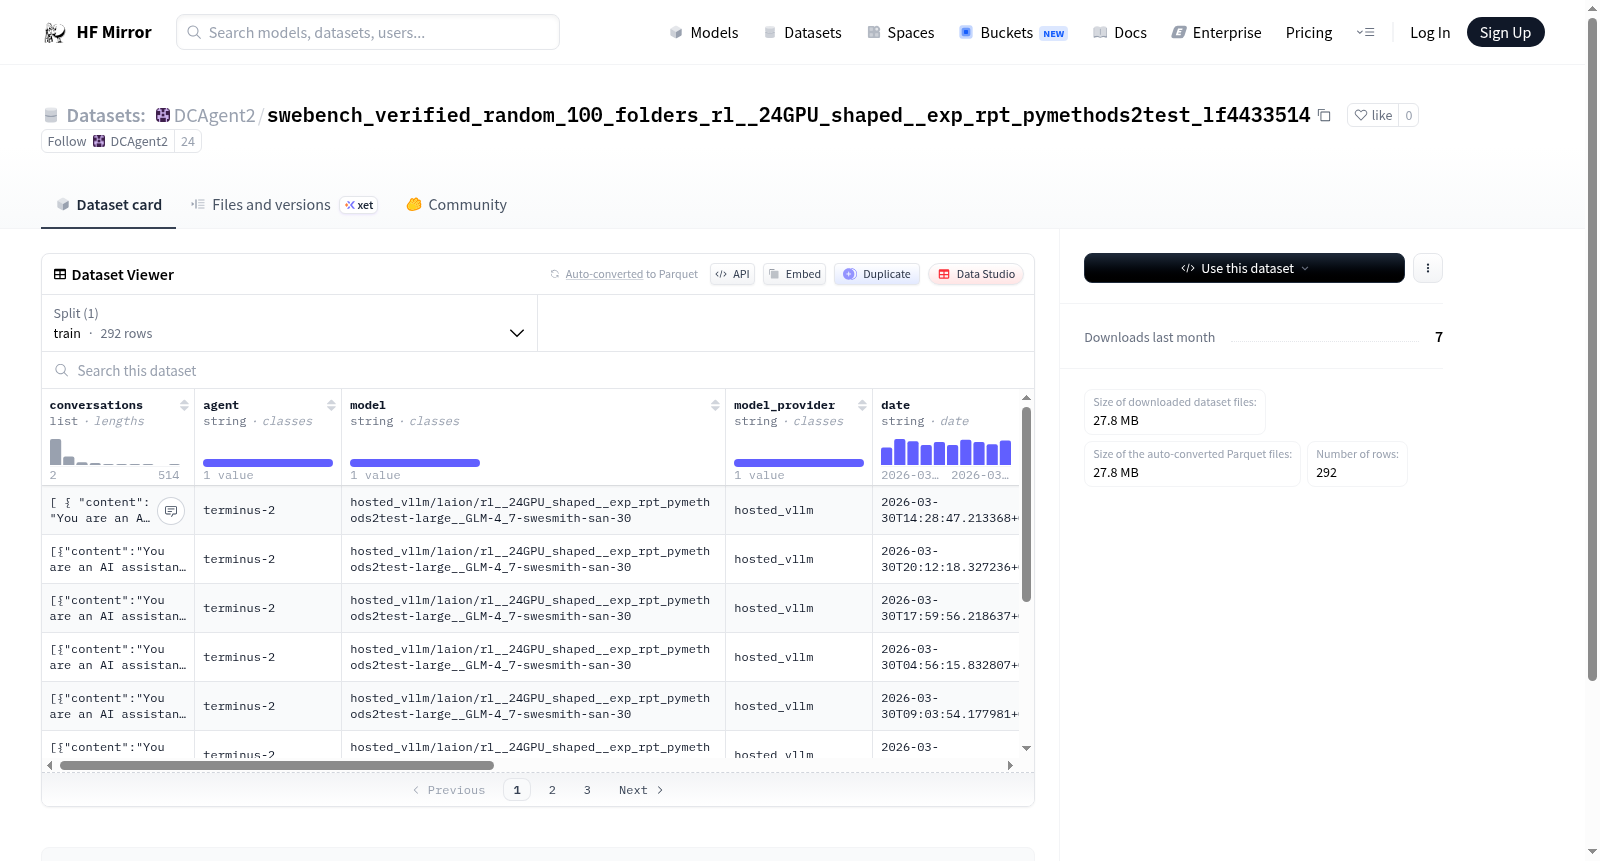
Task: Open the Pricing page
Action: (1309, 33)
